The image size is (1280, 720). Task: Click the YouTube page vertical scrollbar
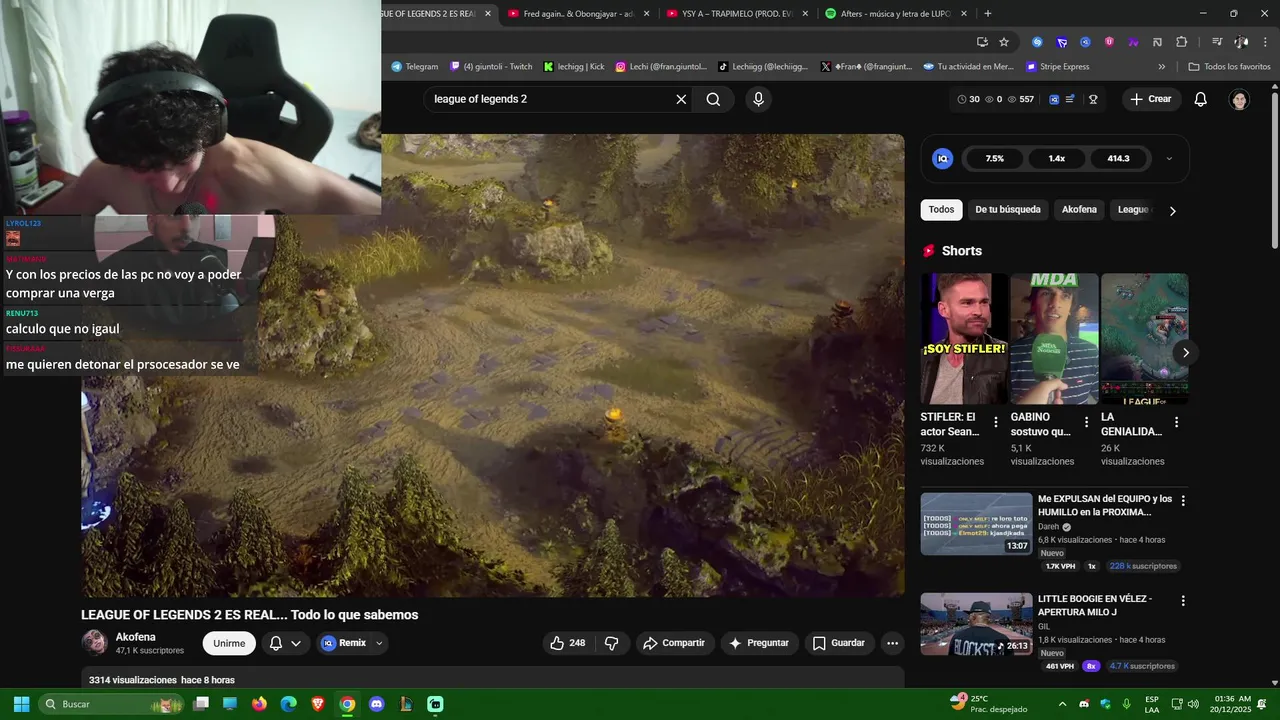(x=1274, y=170)
